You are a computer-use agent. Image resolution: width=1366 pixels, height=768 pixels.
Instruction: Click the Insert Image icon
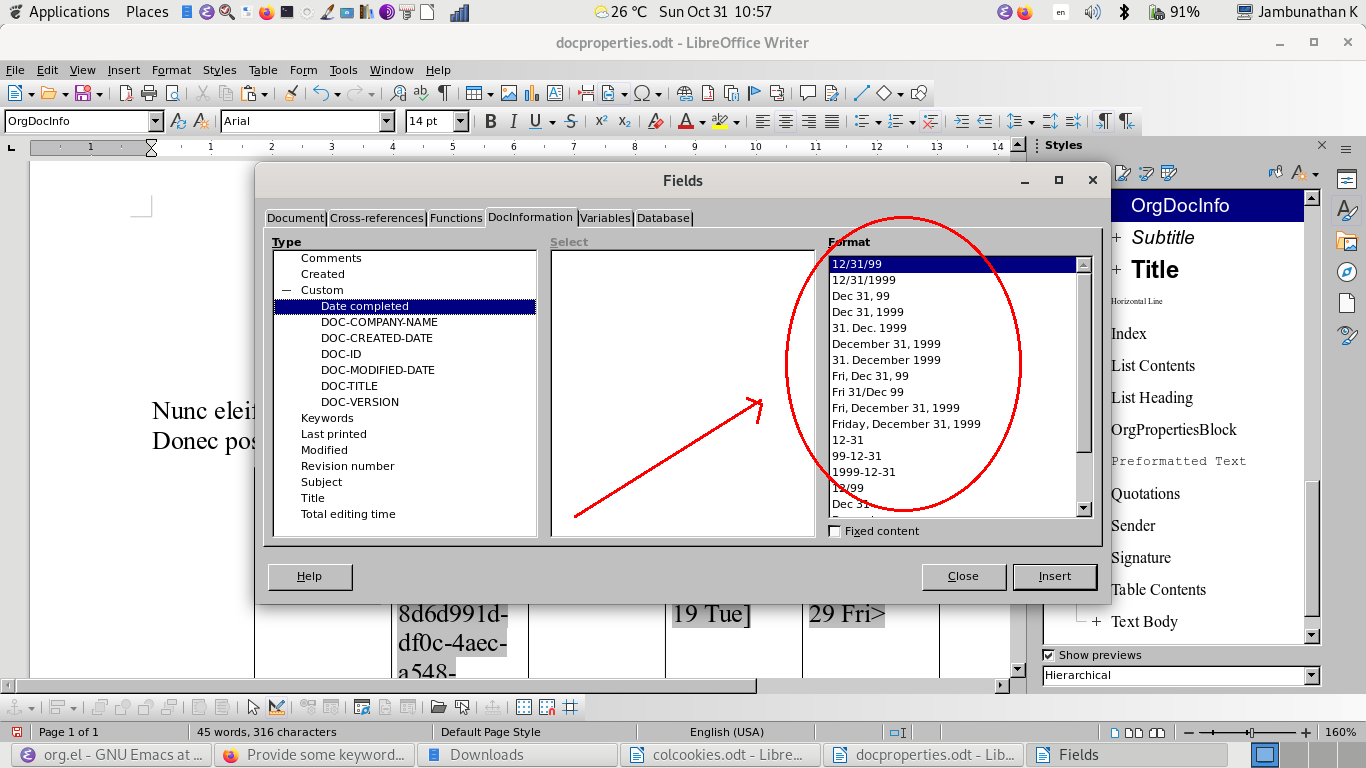coord(509,94)
